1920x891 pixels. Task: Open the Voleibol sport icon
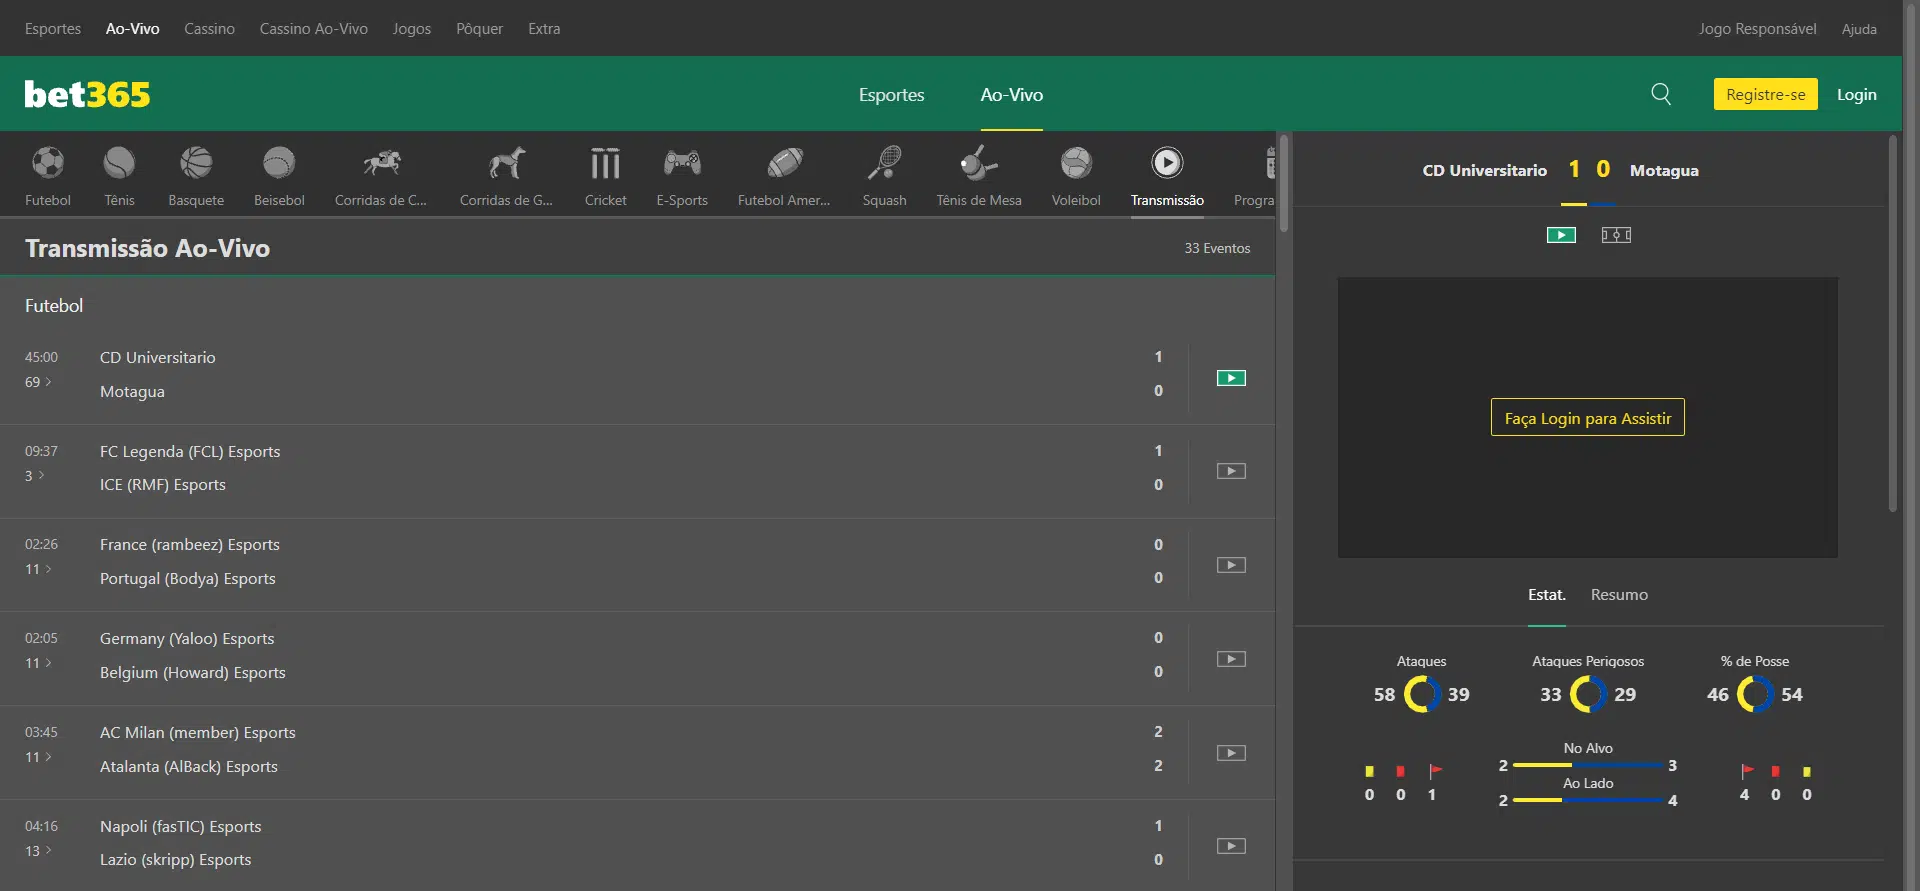(1076, 163)
